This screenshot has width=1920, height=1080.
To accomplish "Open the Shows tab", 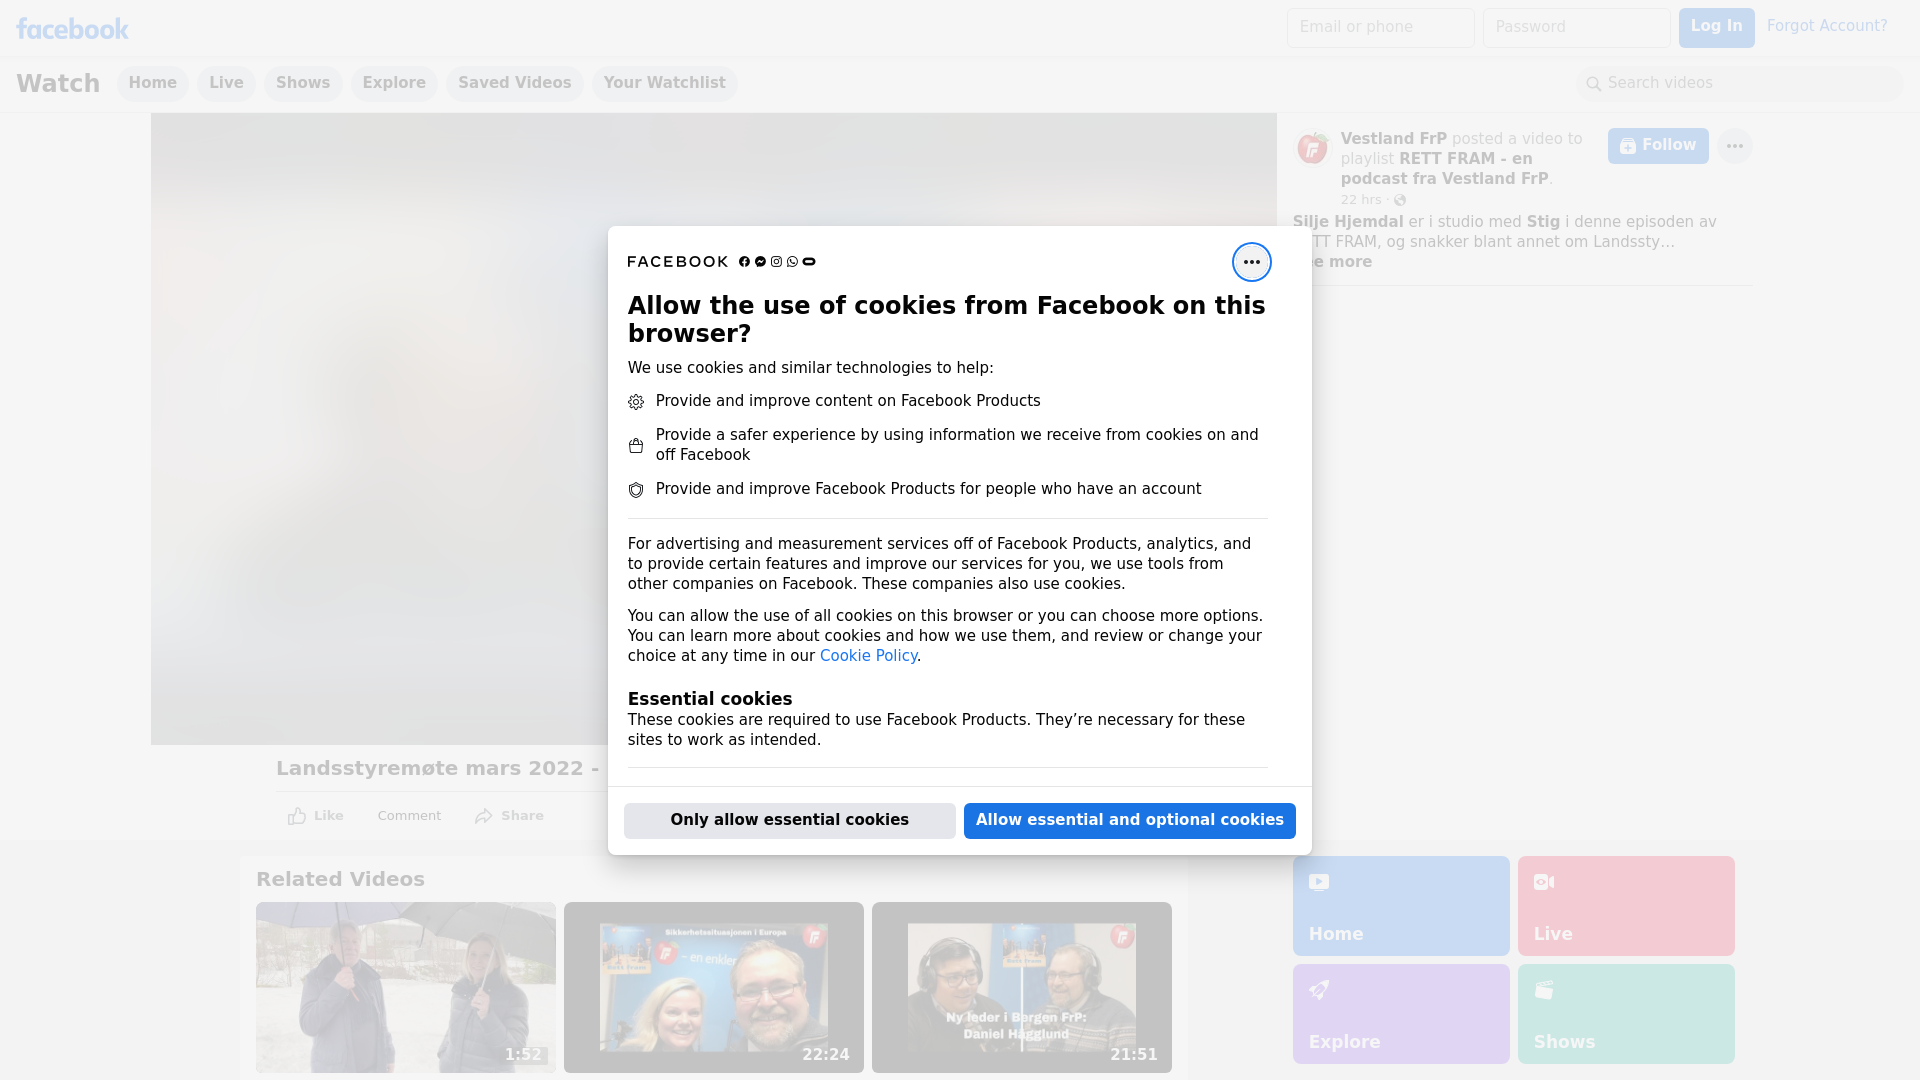I will pos(303,83).
